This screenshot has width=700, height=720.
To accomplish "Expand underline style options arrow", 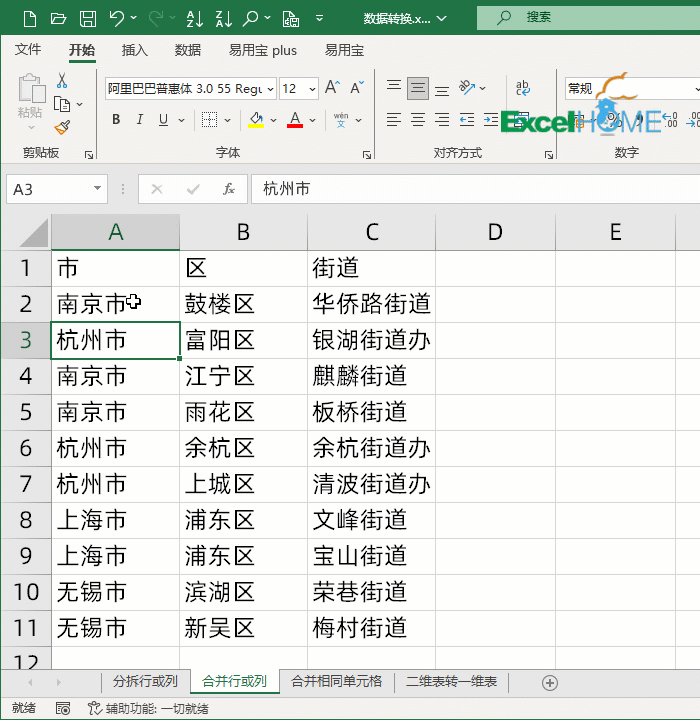I will [181, 120].
